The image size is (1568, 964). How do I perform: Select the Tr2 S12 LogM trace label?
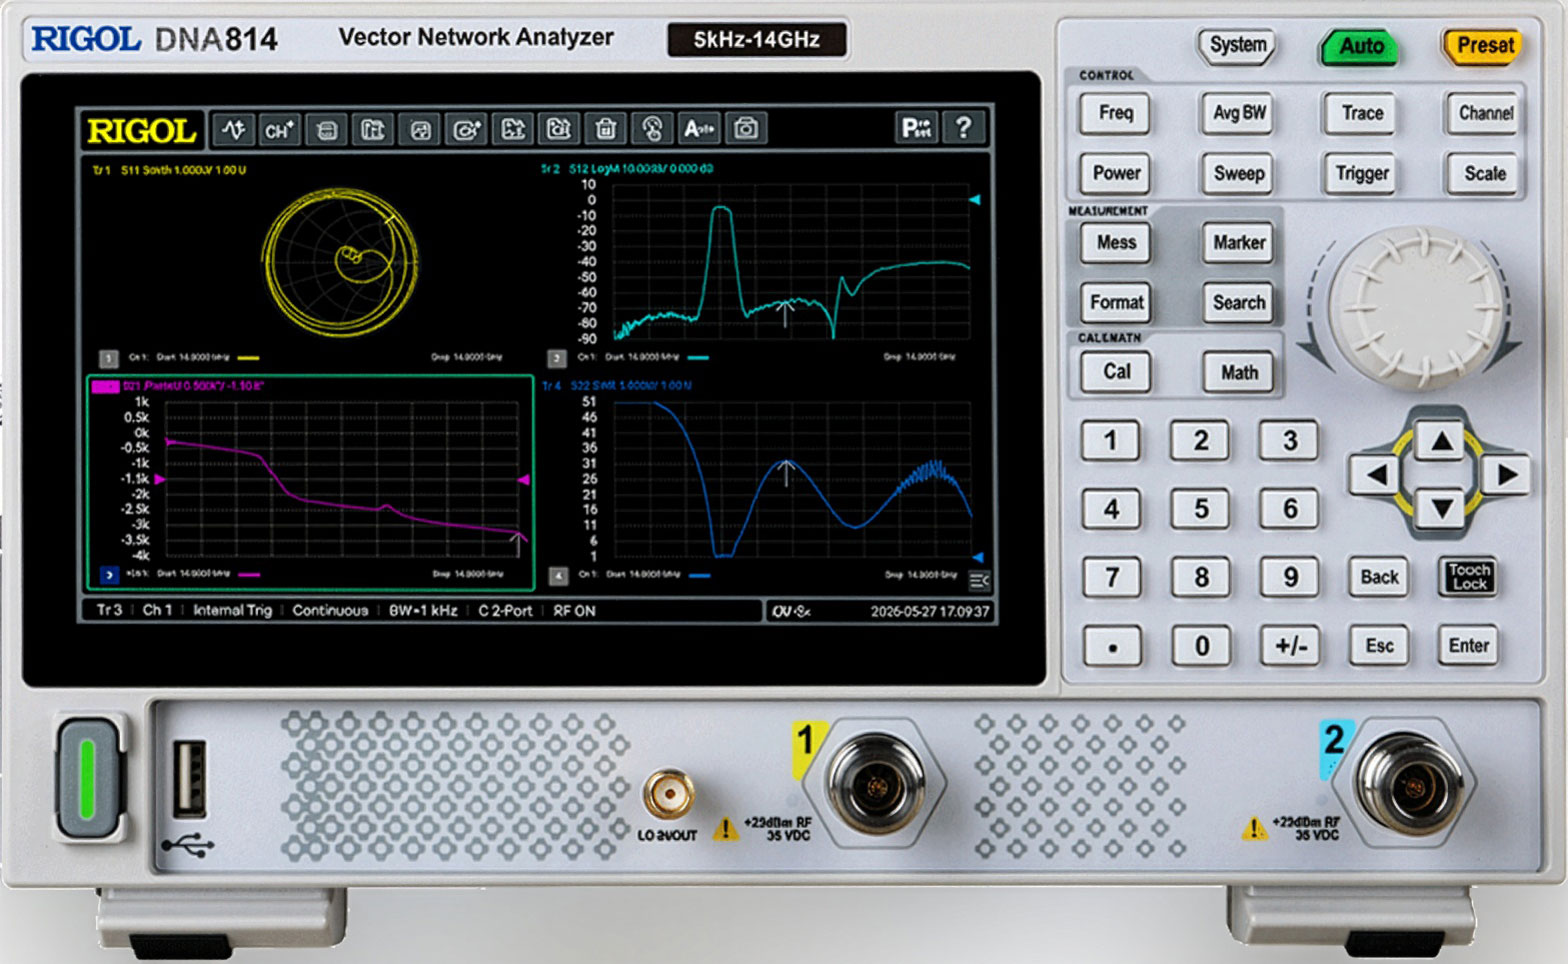click(627, 169)
